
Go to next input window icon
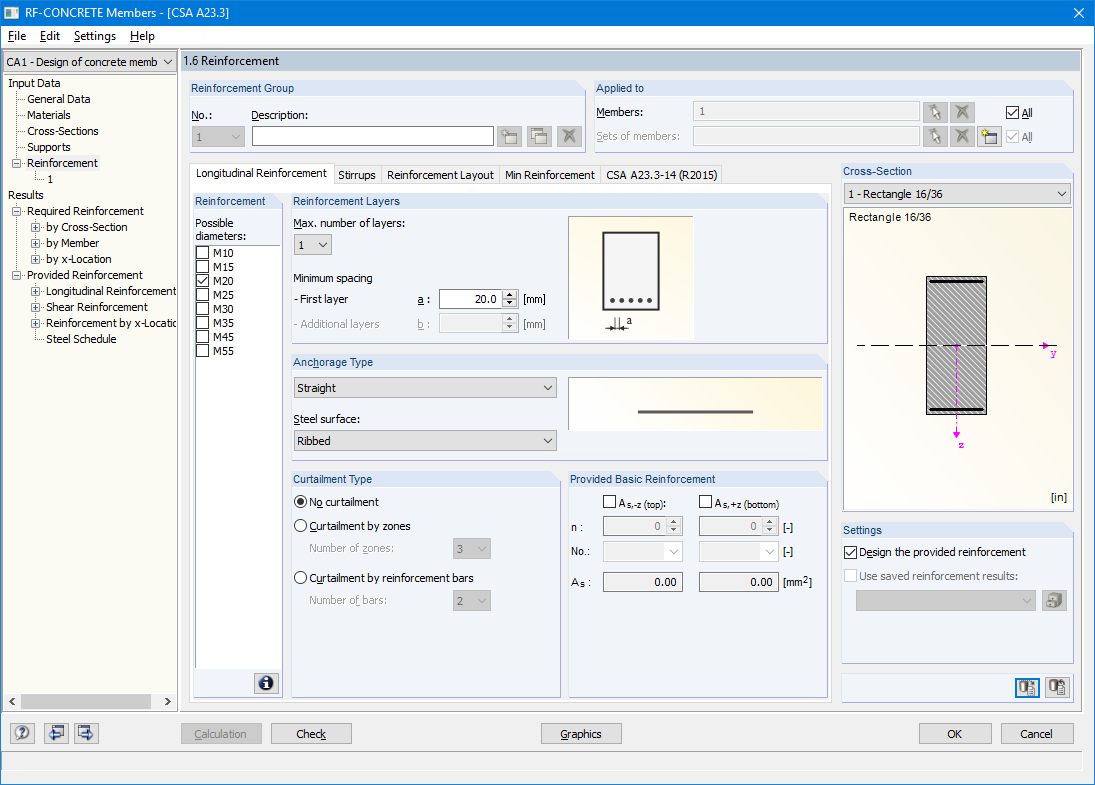(x=86, y=733)
